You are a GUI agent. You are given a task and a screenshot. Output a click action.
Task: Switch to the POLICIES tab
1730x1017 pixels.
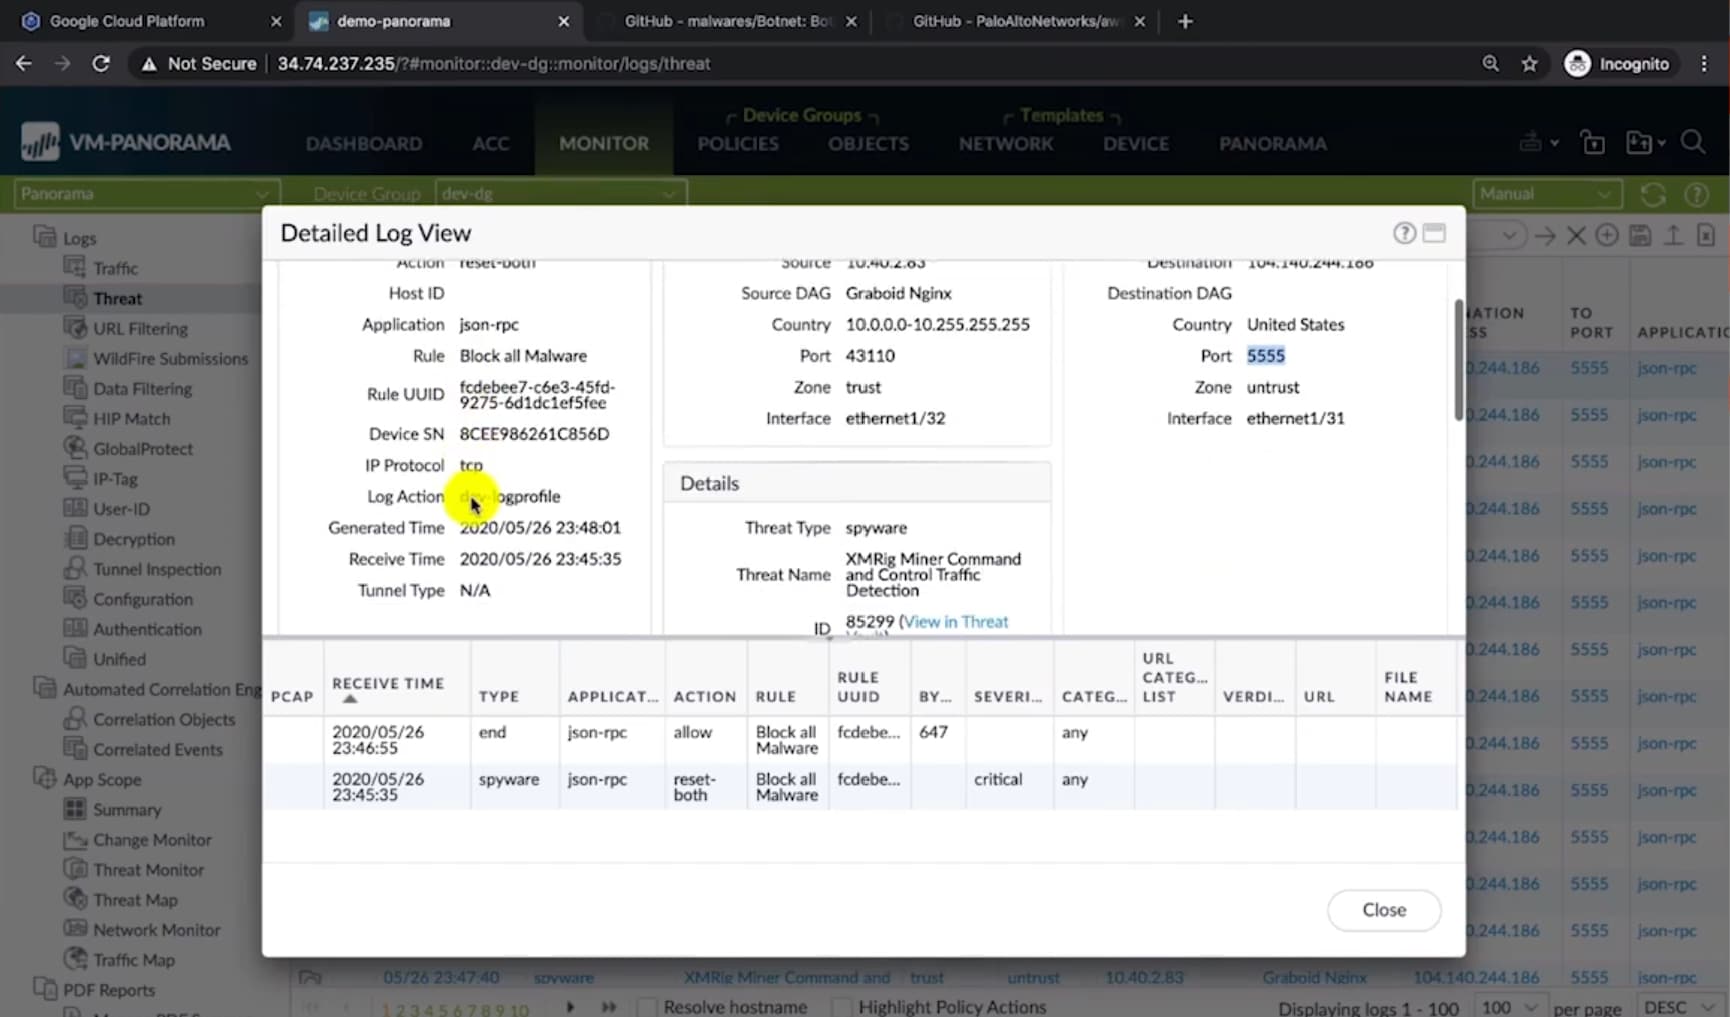(738, 143)
